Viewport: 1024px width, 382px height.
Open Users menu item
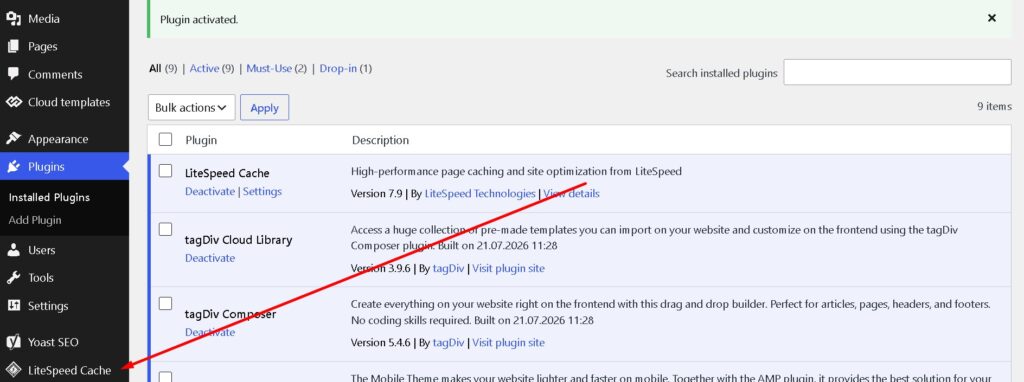point(64,250)
